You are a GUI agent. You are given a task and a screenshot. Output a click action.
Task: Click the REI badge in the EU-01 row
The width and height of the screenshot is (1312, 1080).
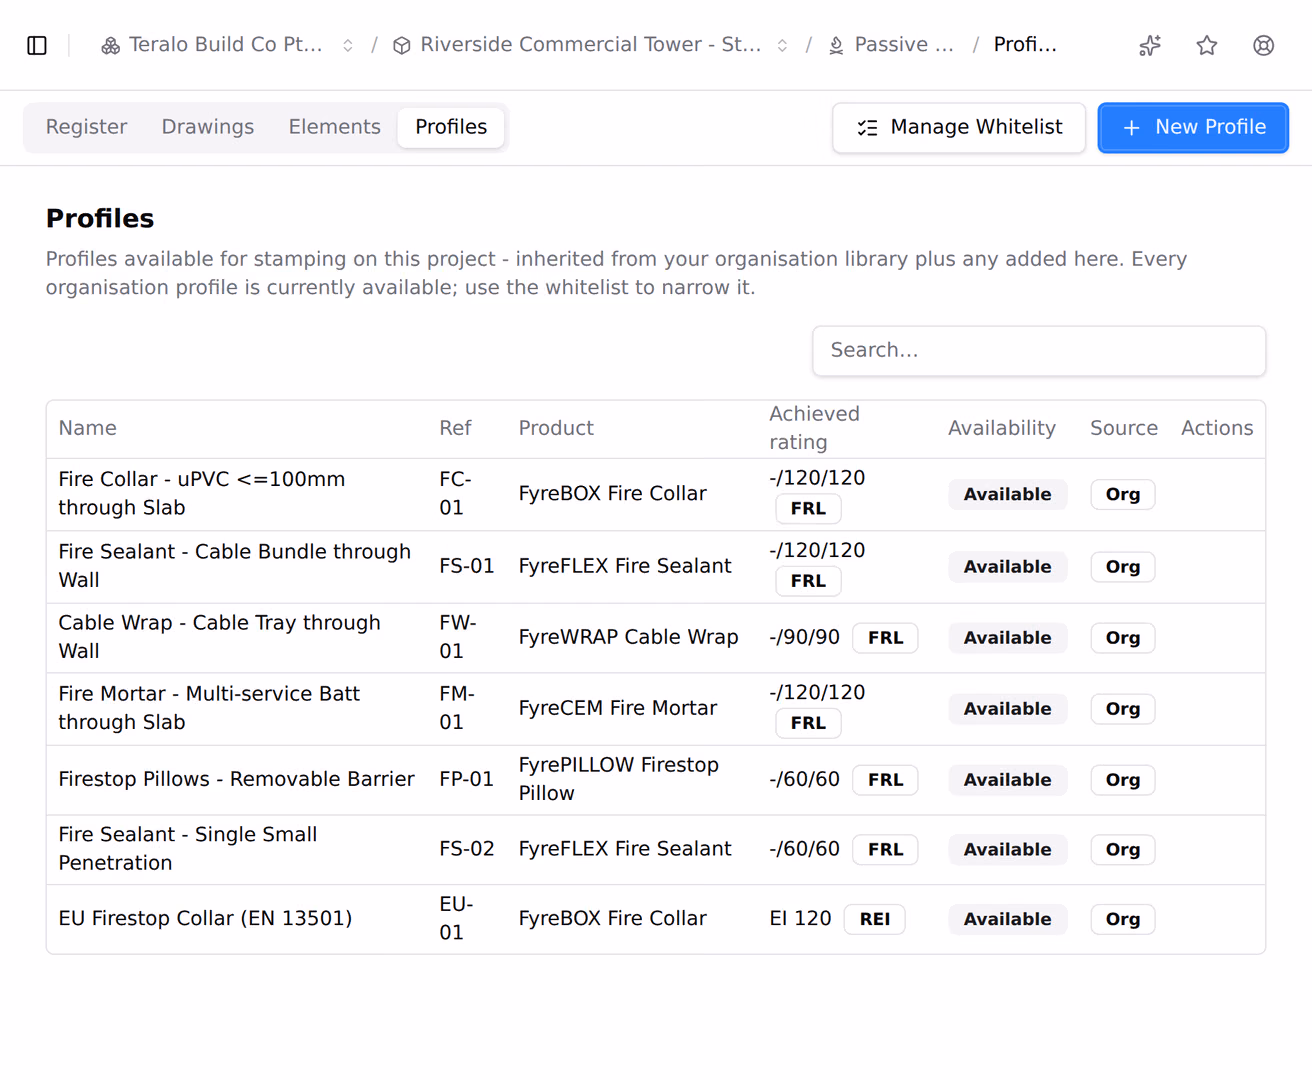pyautogui.click(x=875, y=919)
